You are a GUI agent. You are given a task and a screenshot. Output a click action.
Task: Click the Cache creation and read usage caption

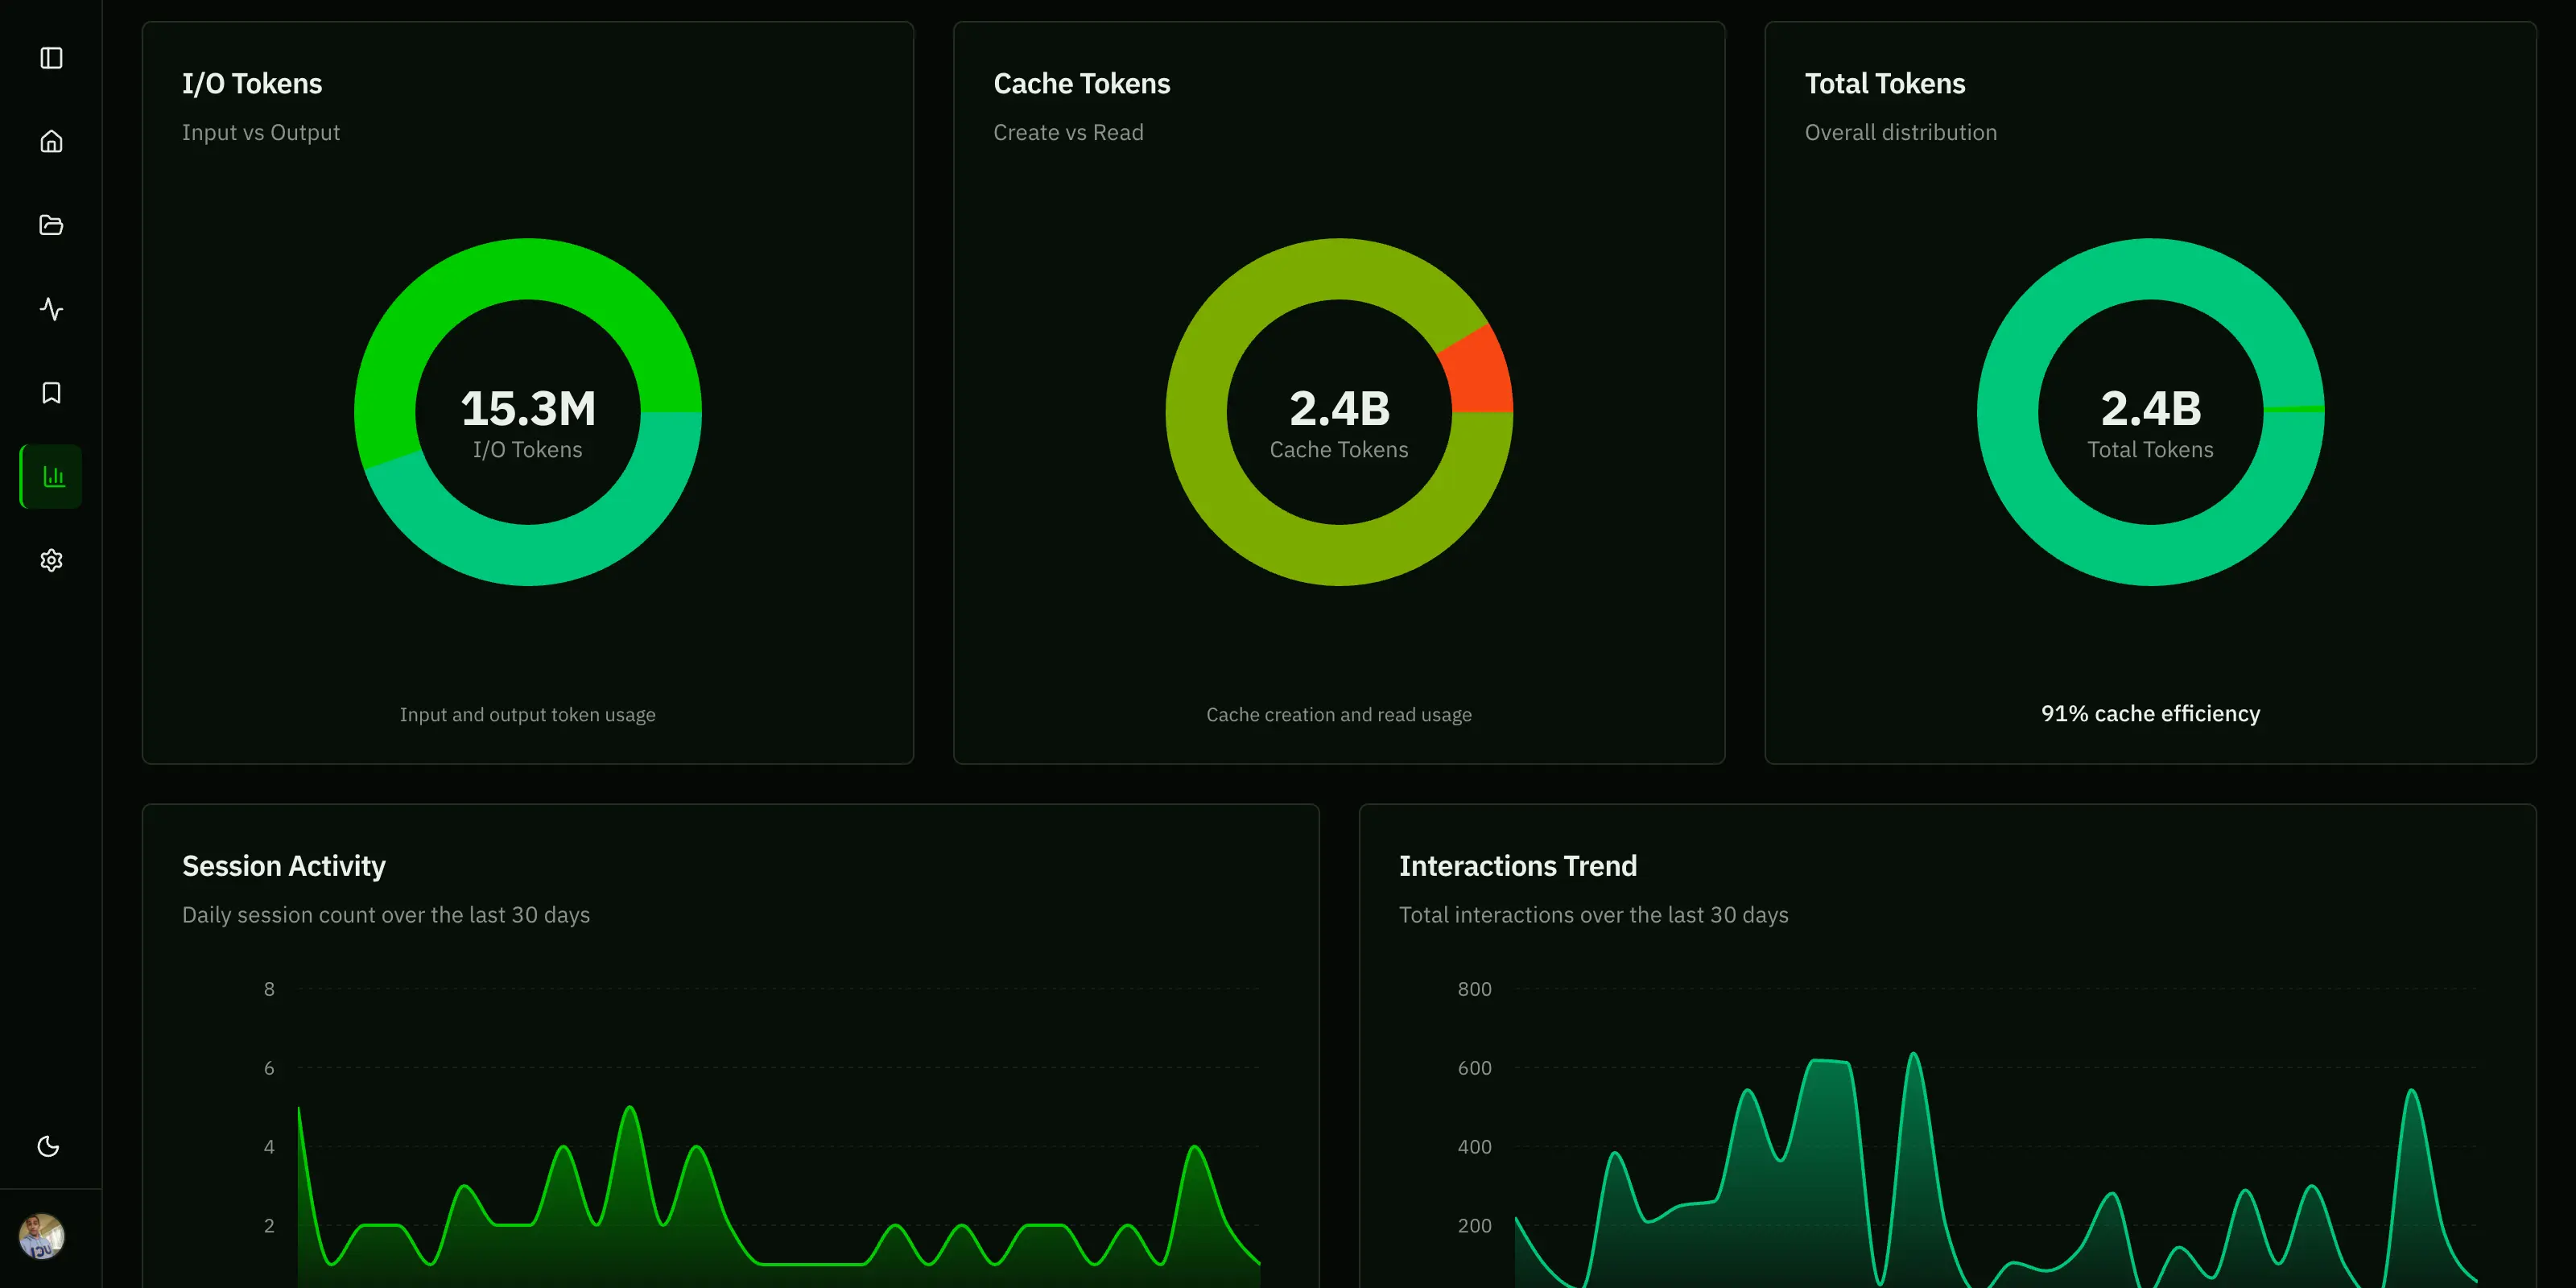point(1339,714)
